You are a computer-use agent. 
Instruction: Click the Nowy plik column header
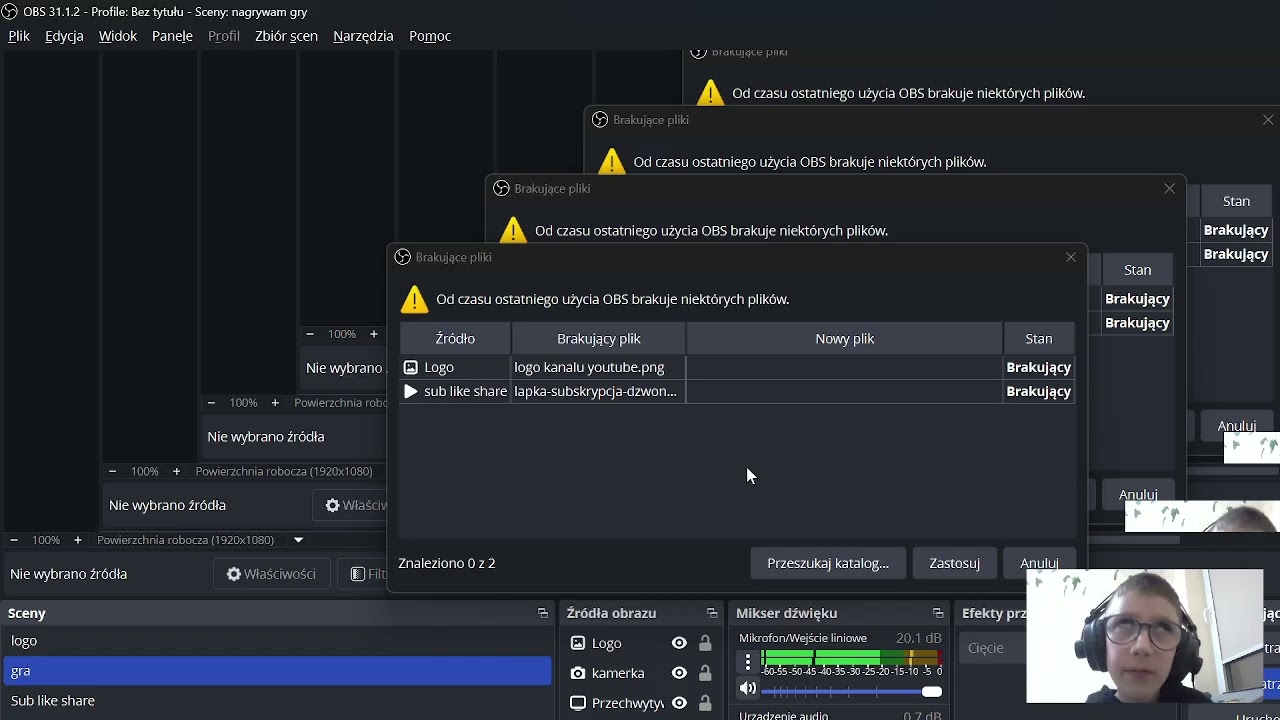point(844,339)
